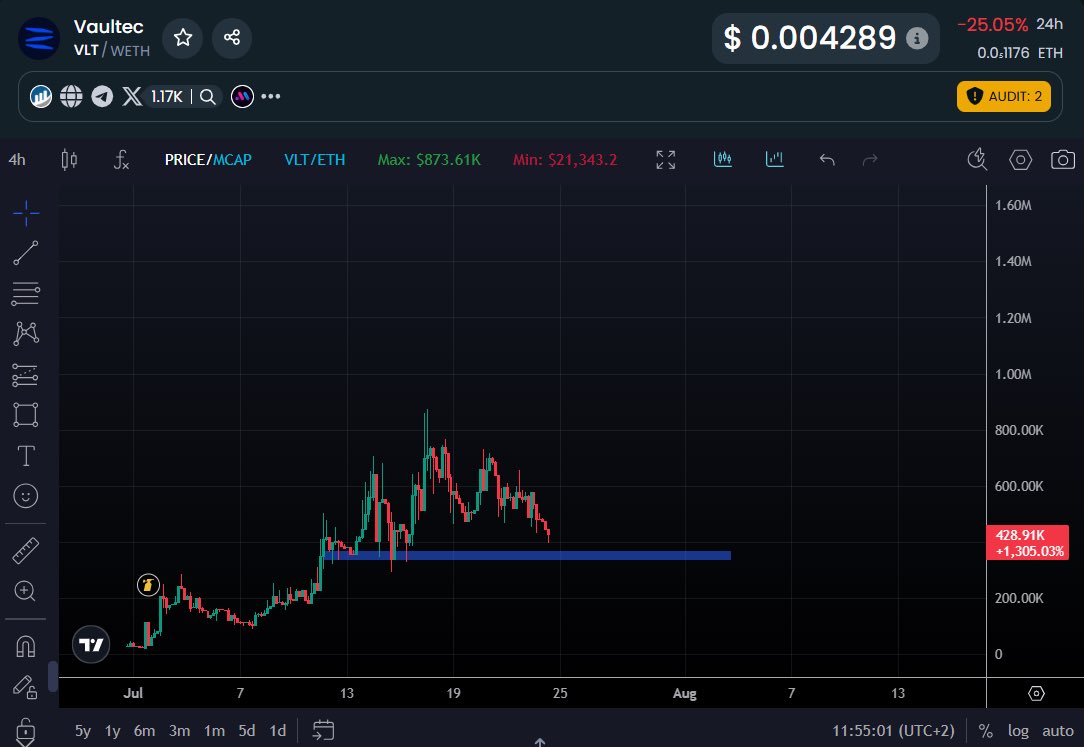
Task: Set range to 5y
Action: click(x=83, y=730)
